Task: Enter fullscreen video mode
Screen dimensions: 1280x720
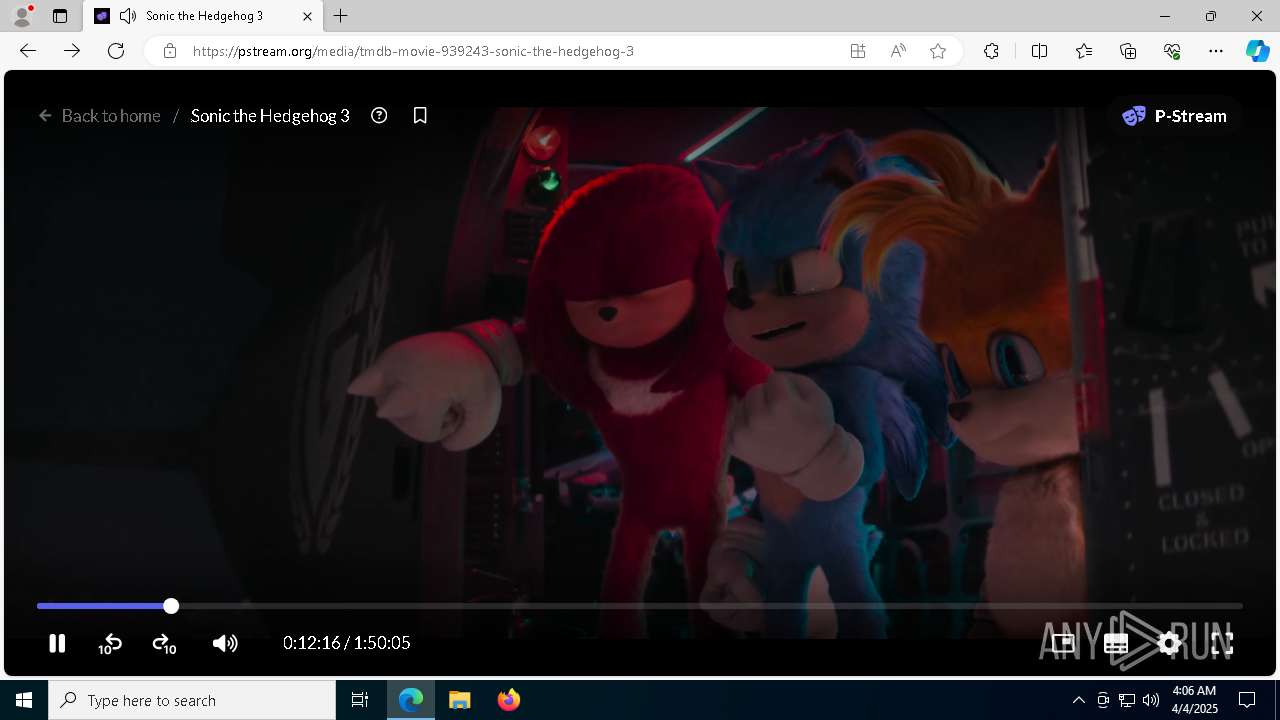Action: click(1222, 643)
